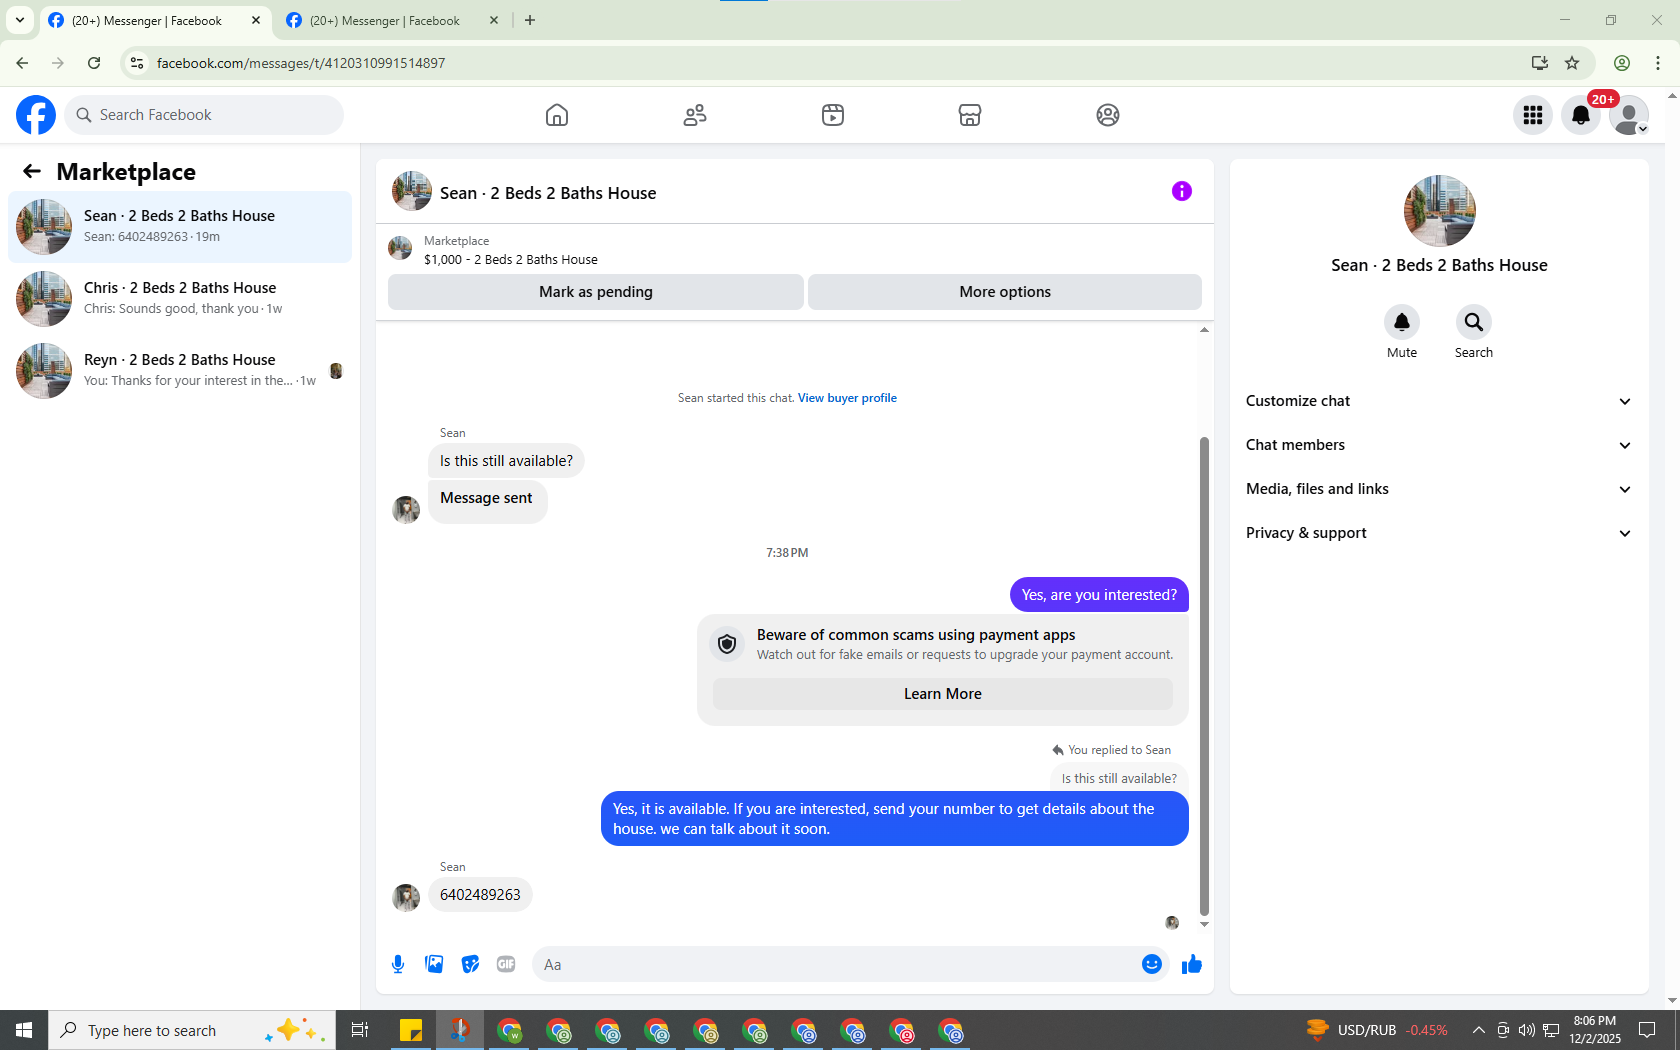
Task: Select the first Messenger browser tab
Action: click(155, 21)
